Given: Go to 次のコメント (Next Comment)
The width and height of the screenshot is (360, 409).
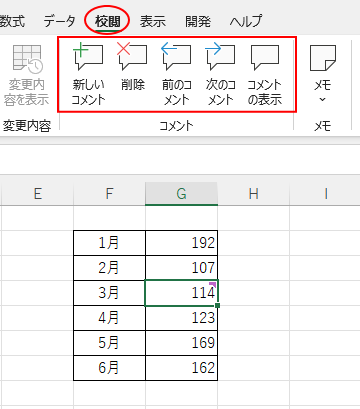Looking at the screenshot, I should click(x=220, y=74).
